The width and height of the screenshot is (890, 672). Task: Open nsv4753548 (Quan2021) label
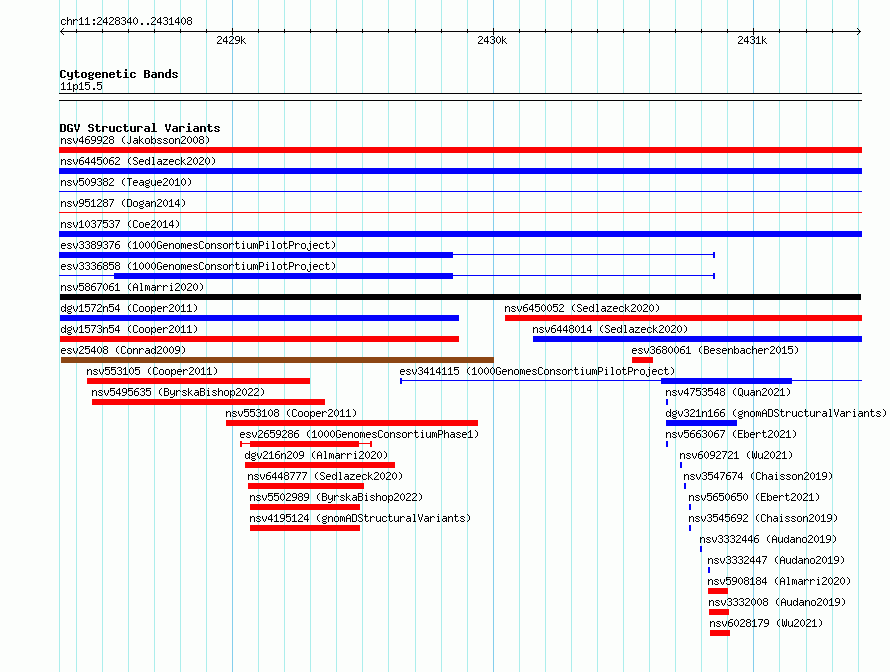click(728, 392)
